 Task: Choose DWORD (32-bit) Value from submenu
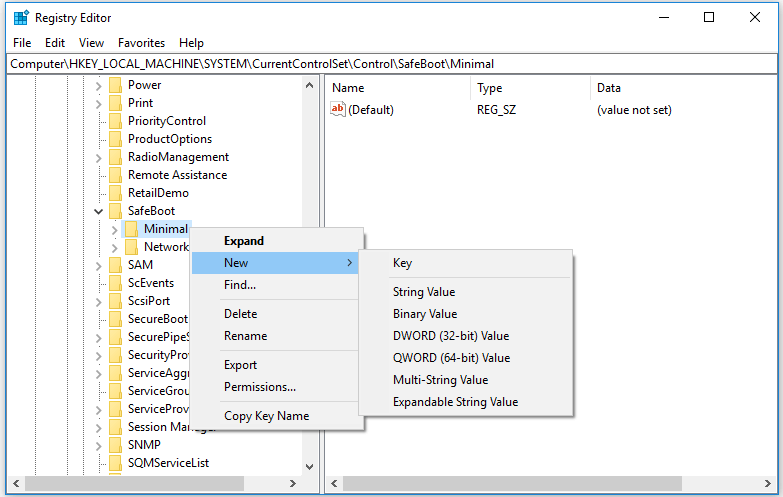[451, 336]
